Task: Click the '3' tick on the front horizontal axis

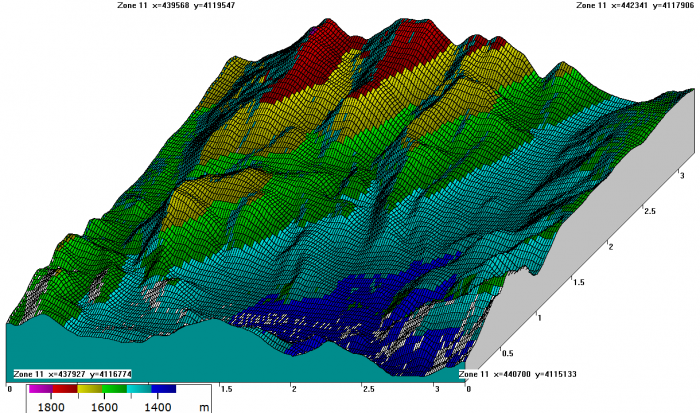Action: 437,389
